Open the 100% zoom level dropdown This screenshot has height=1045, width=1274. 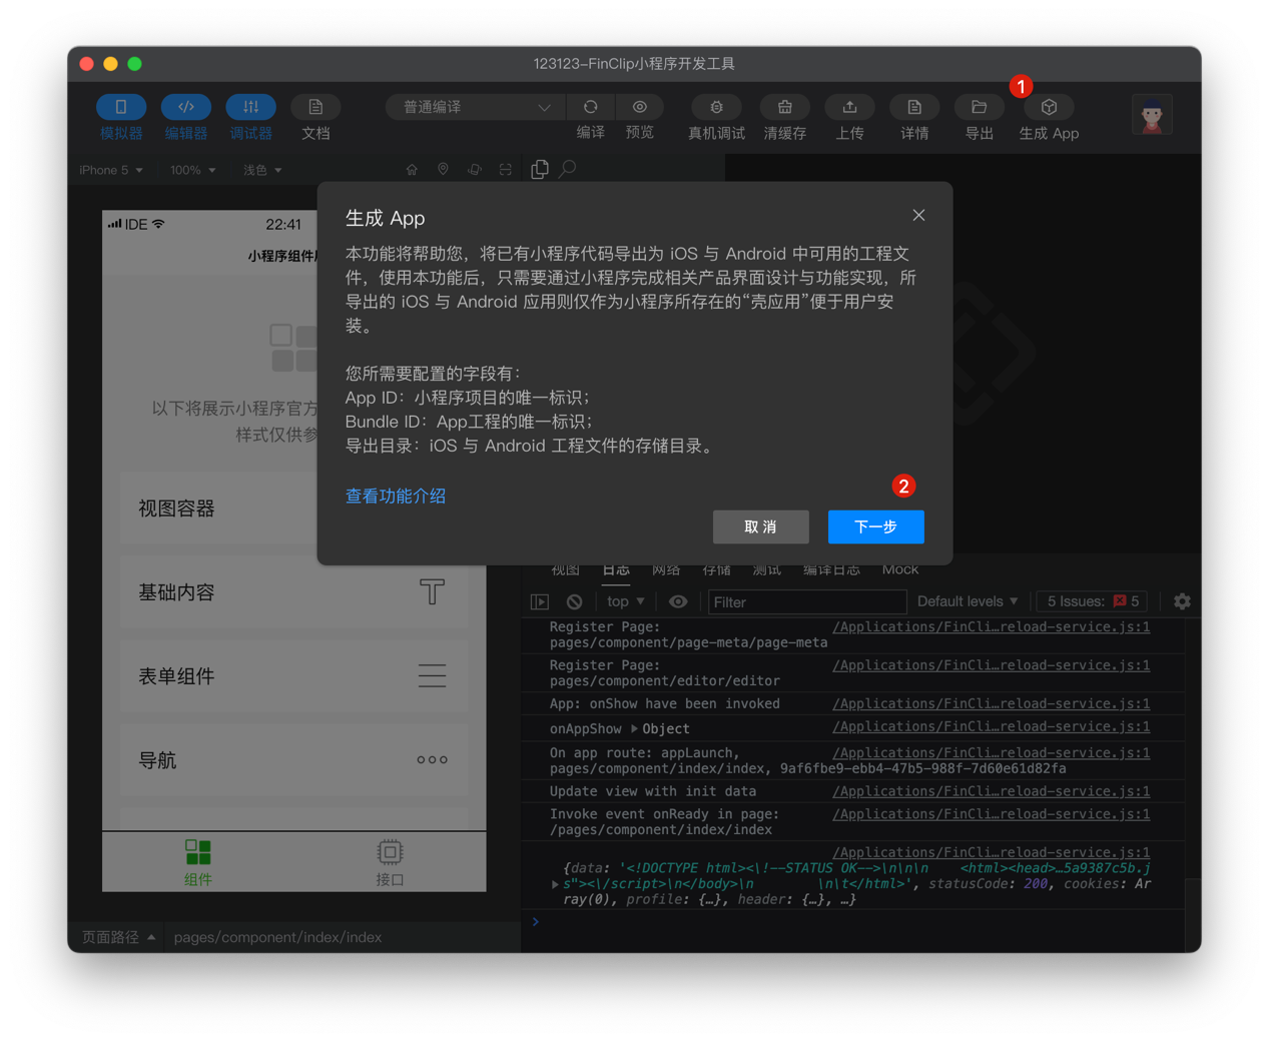(193, 170)
